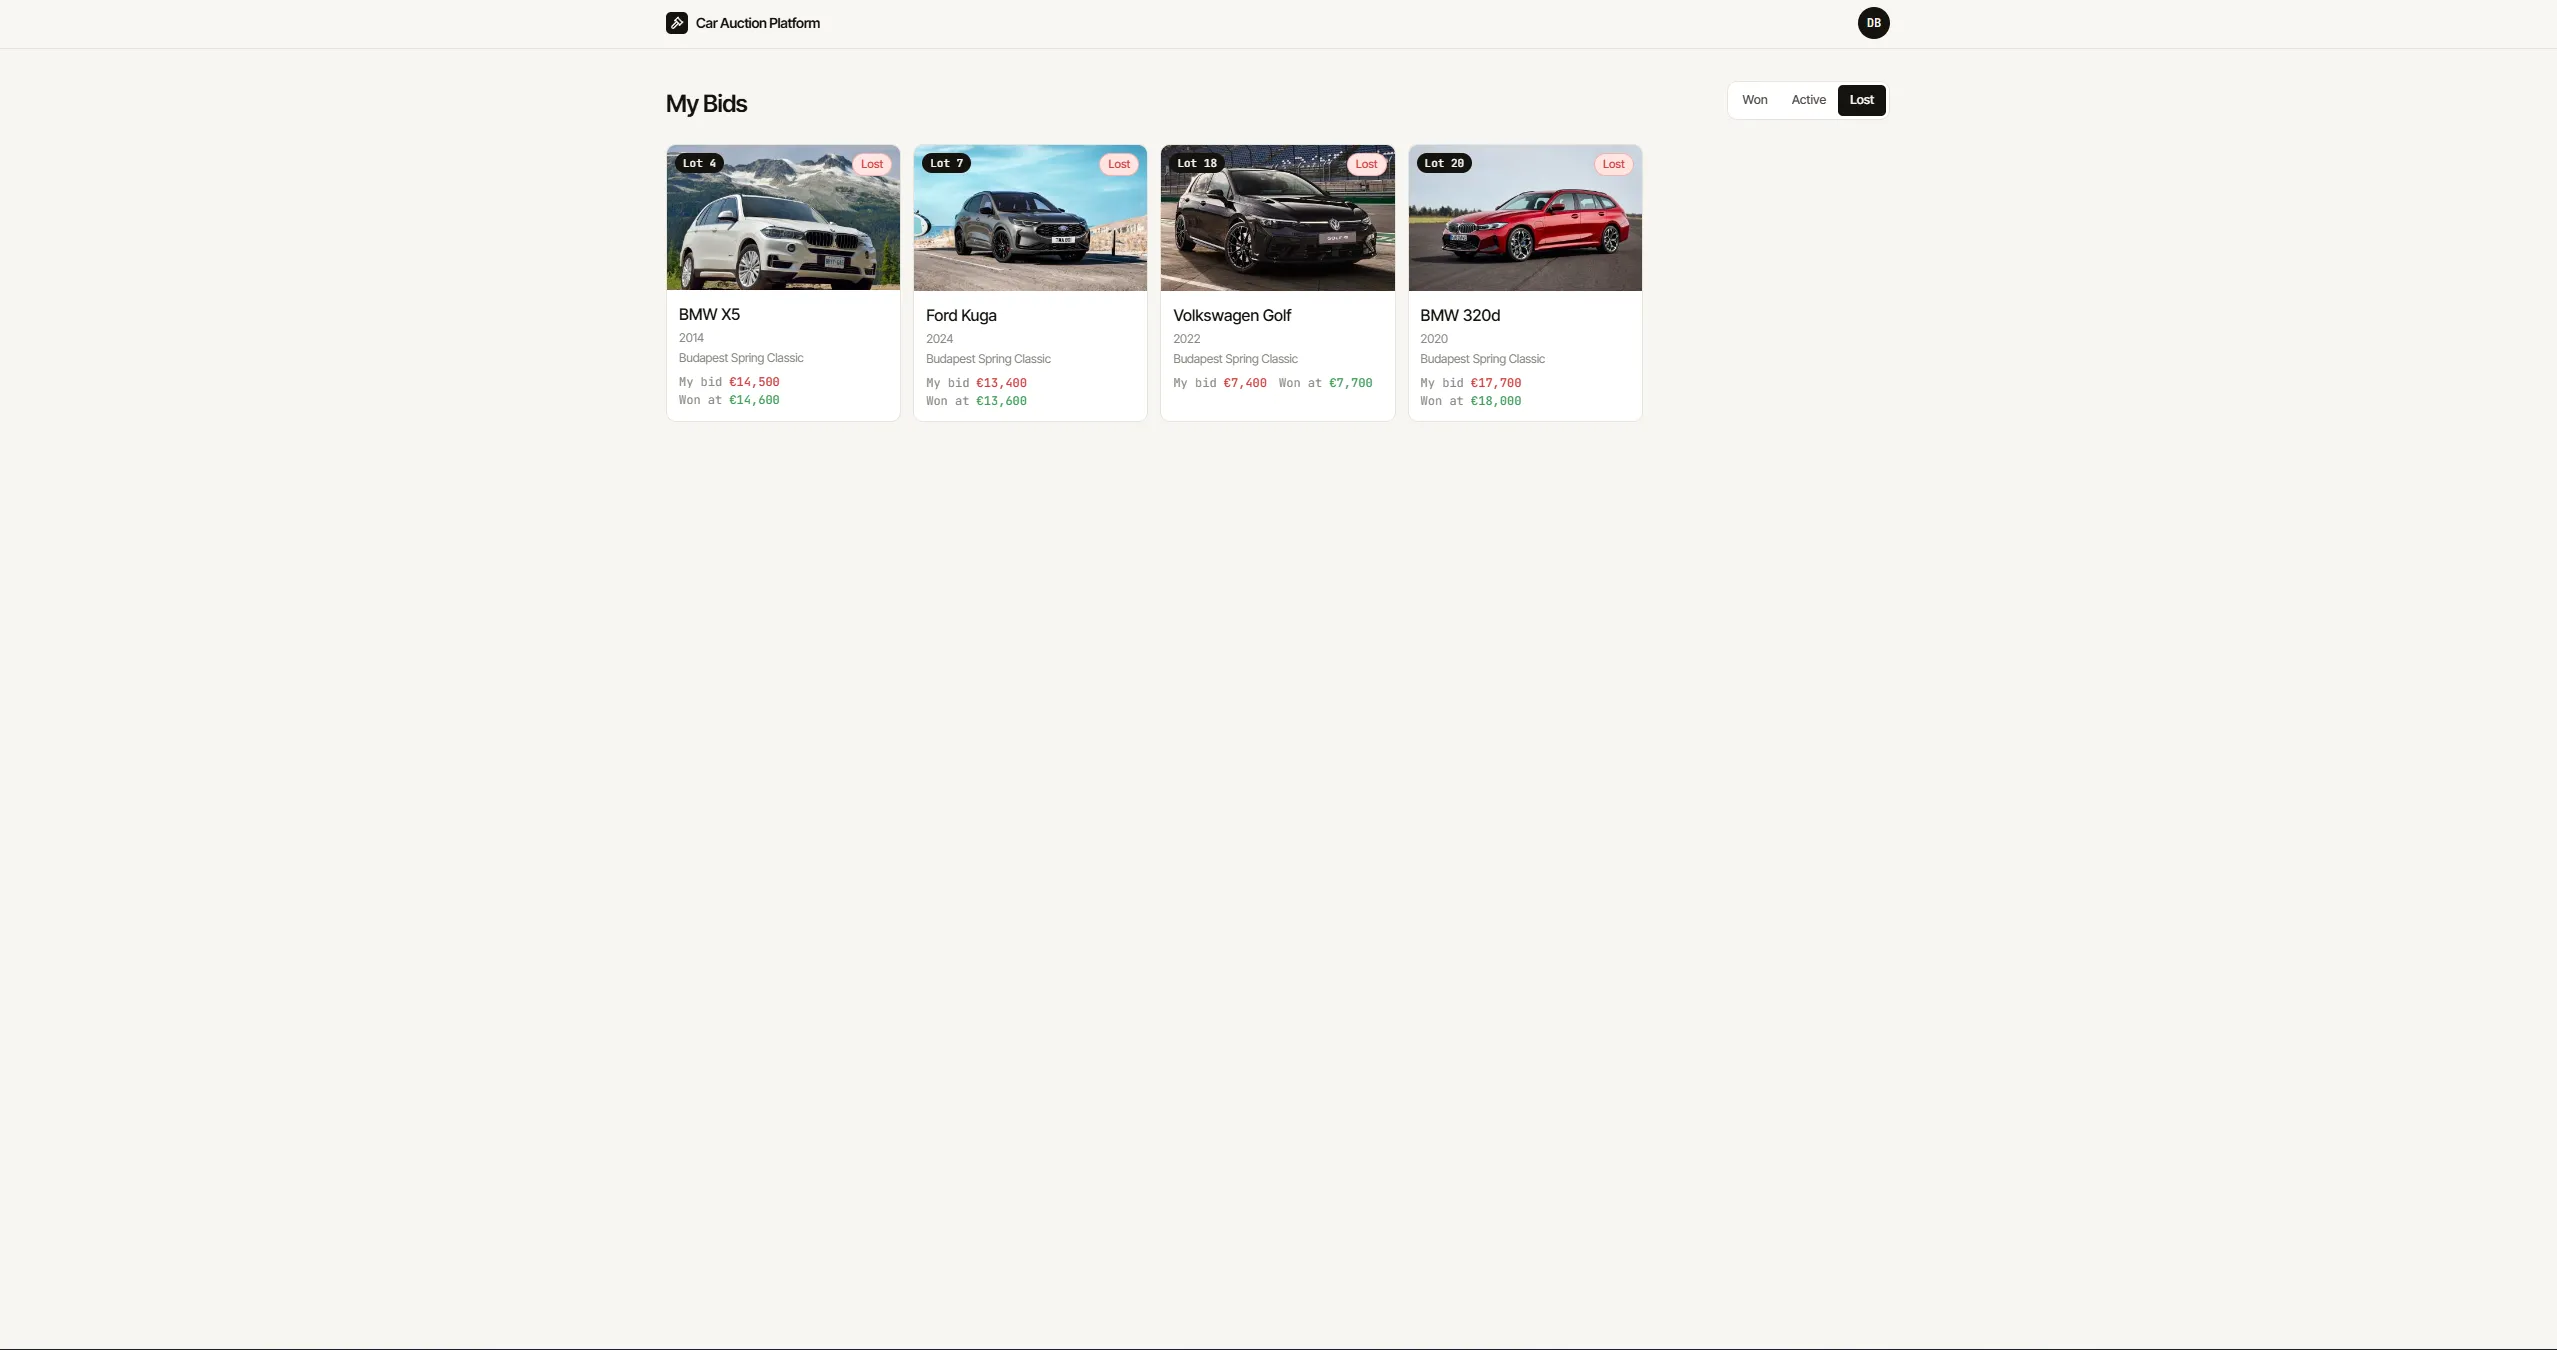This screenshot has width=2557, height=1350.
Task: Click the Lot 20 badge
Action: 1444,163
